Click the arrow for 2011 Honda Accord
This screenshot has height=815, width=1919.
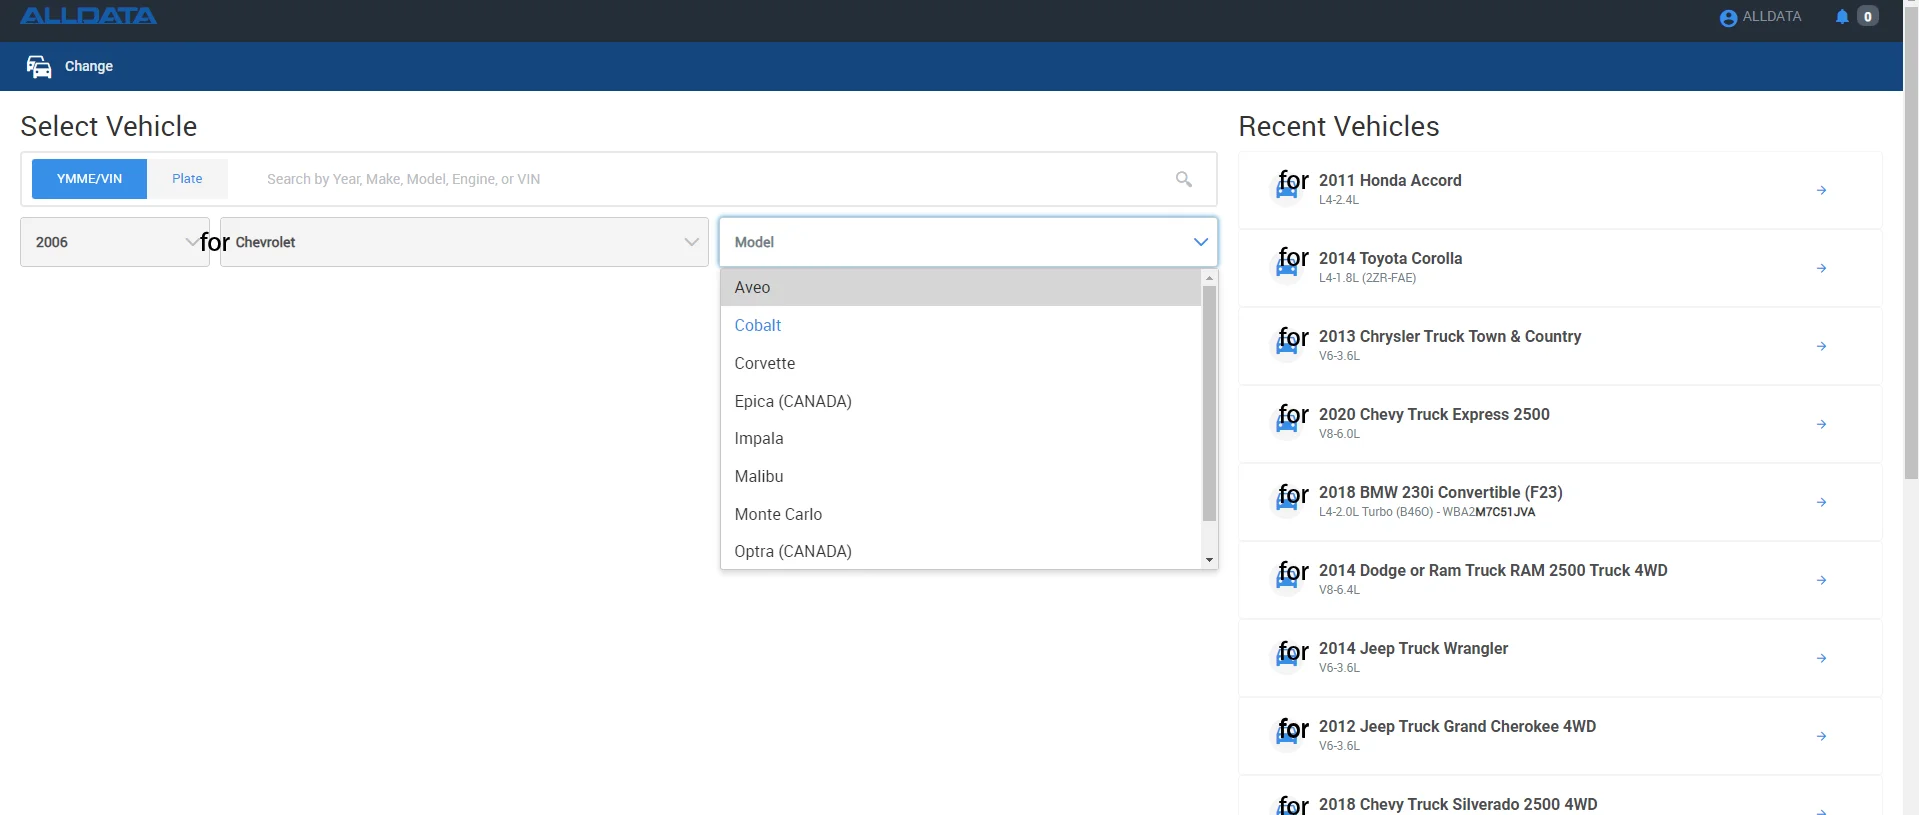tap(1822, 190)
